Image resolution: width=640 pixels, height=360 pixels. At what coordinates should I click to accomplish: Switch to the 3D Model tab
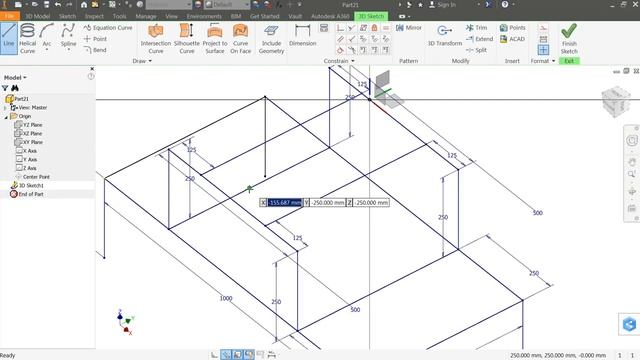coord(38,16)
